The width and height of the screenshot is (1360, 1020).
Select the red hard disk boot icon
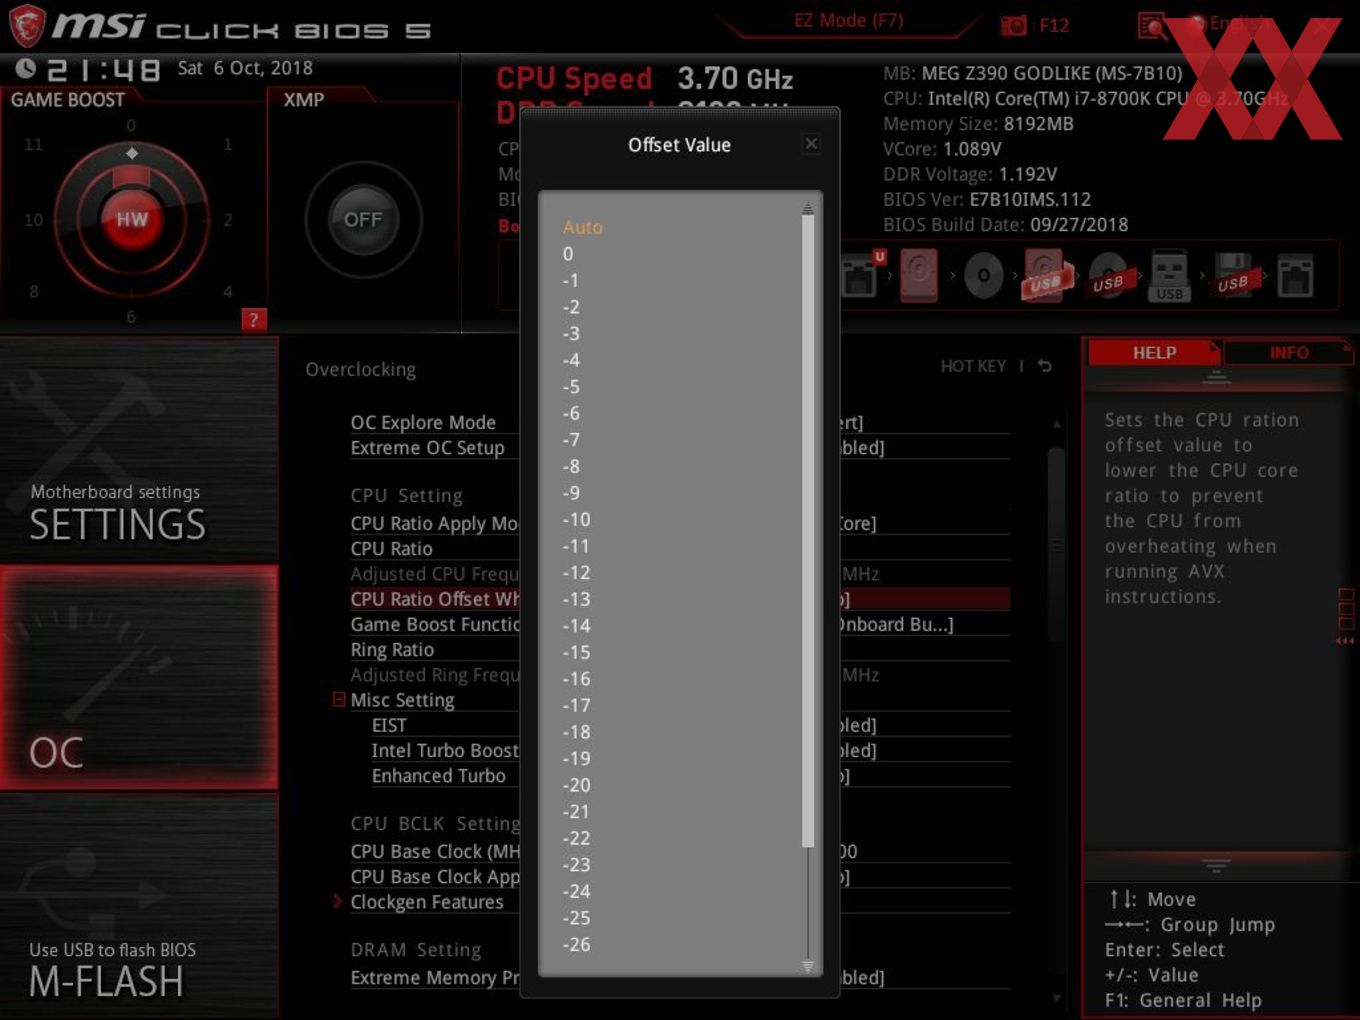pyautogui.click(x=919, y=275)
